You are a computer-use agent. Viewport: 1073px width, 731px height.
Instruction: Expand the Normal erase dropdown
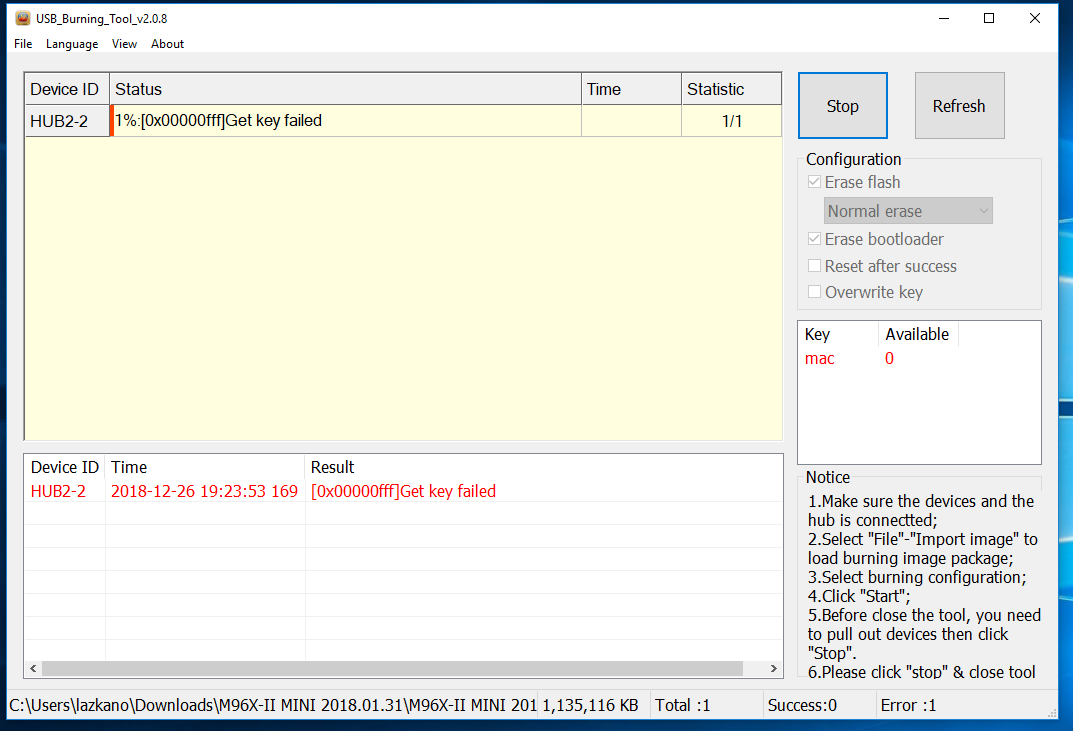tap(908, 211)
